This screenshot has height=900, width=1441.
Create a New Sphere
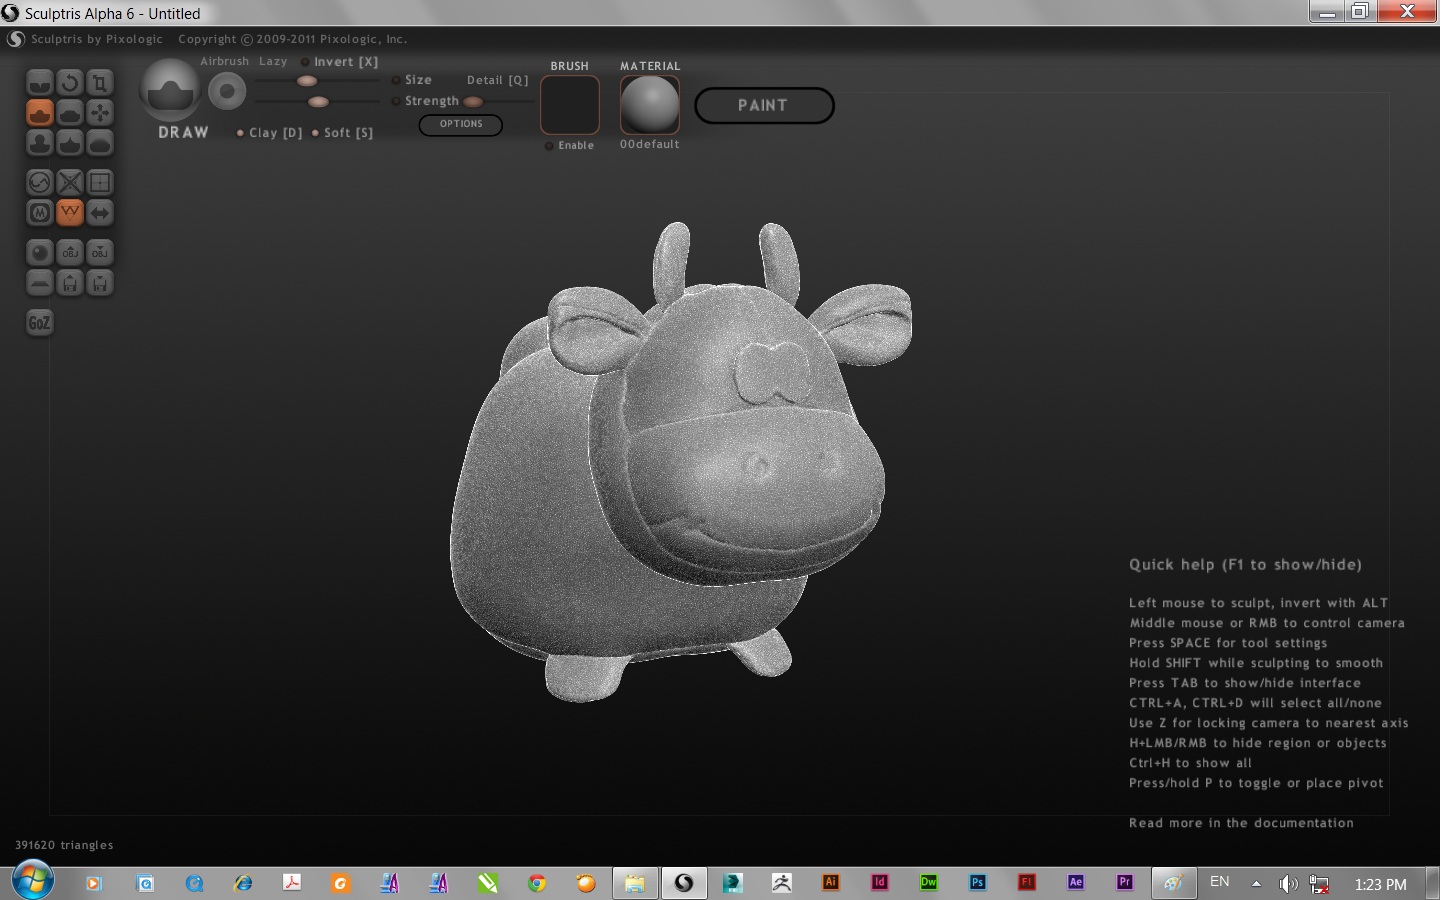click(40, 253)
